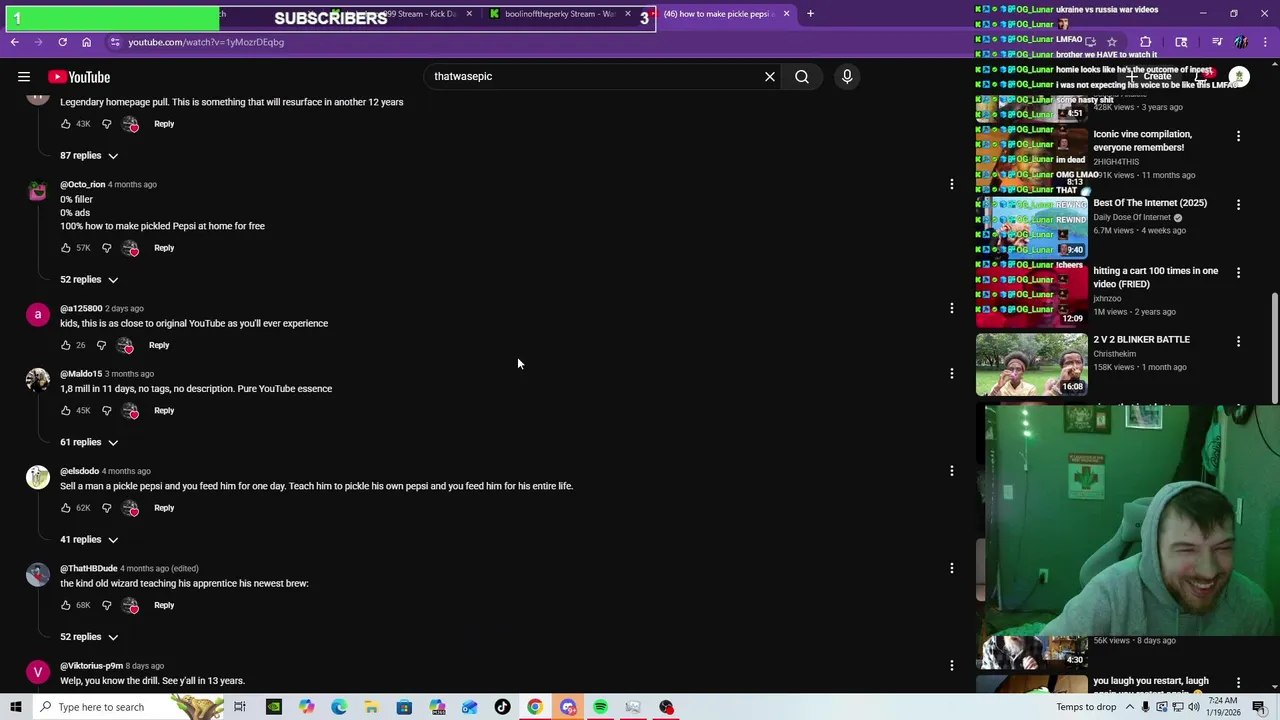Open hitting a cart 100 times video title
The image size is (1280, 720).
tap(1155, 277)
